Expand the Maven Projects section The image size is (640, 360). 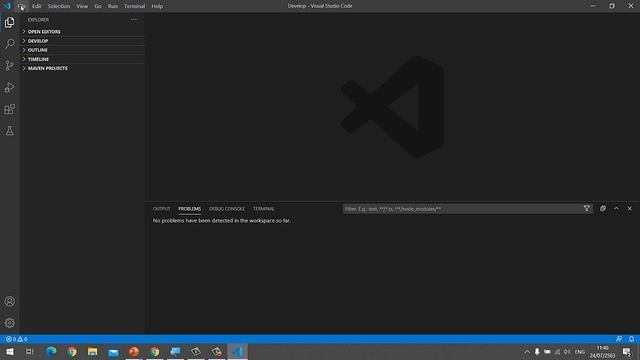[x=82, y=68]
